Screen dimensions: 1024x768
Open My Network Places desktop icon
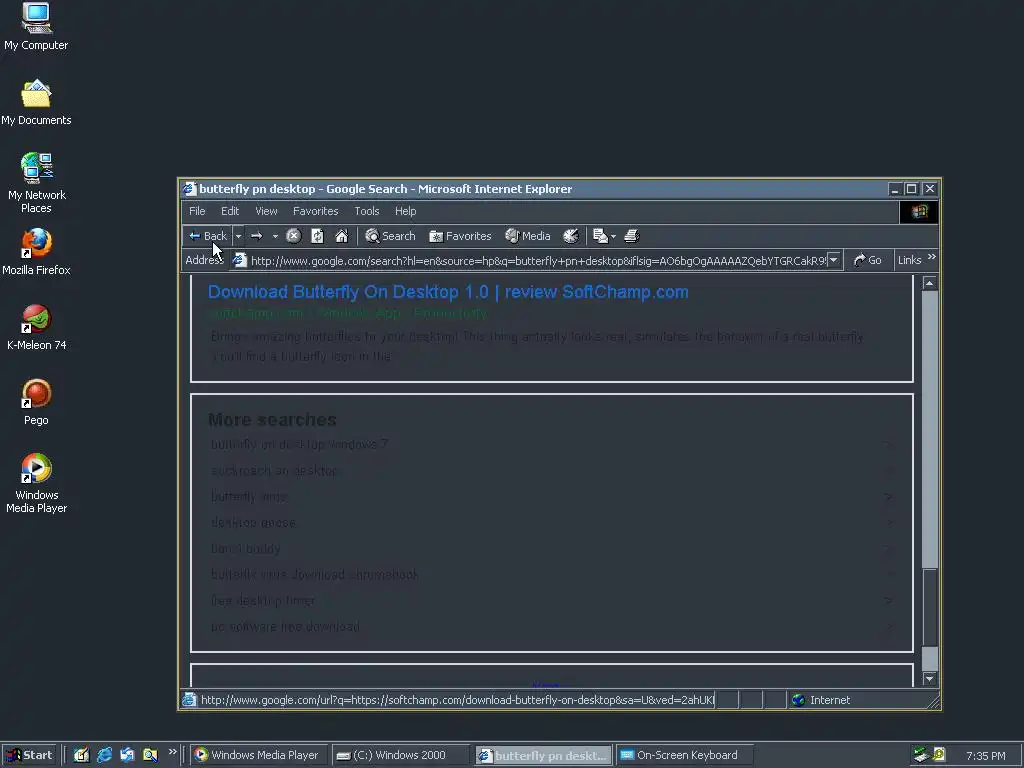pyautogui.click(x=36, y=183)
